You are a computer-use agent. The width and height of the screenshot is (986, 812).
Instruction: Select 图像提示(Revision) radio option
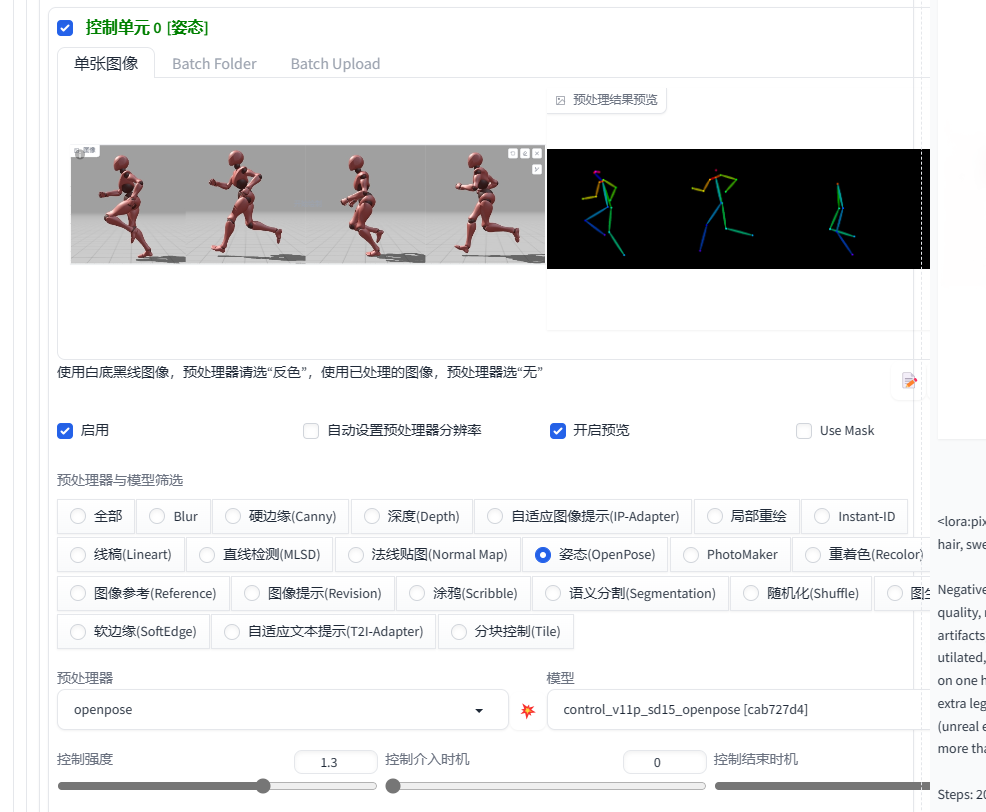(x=252, y=593)
